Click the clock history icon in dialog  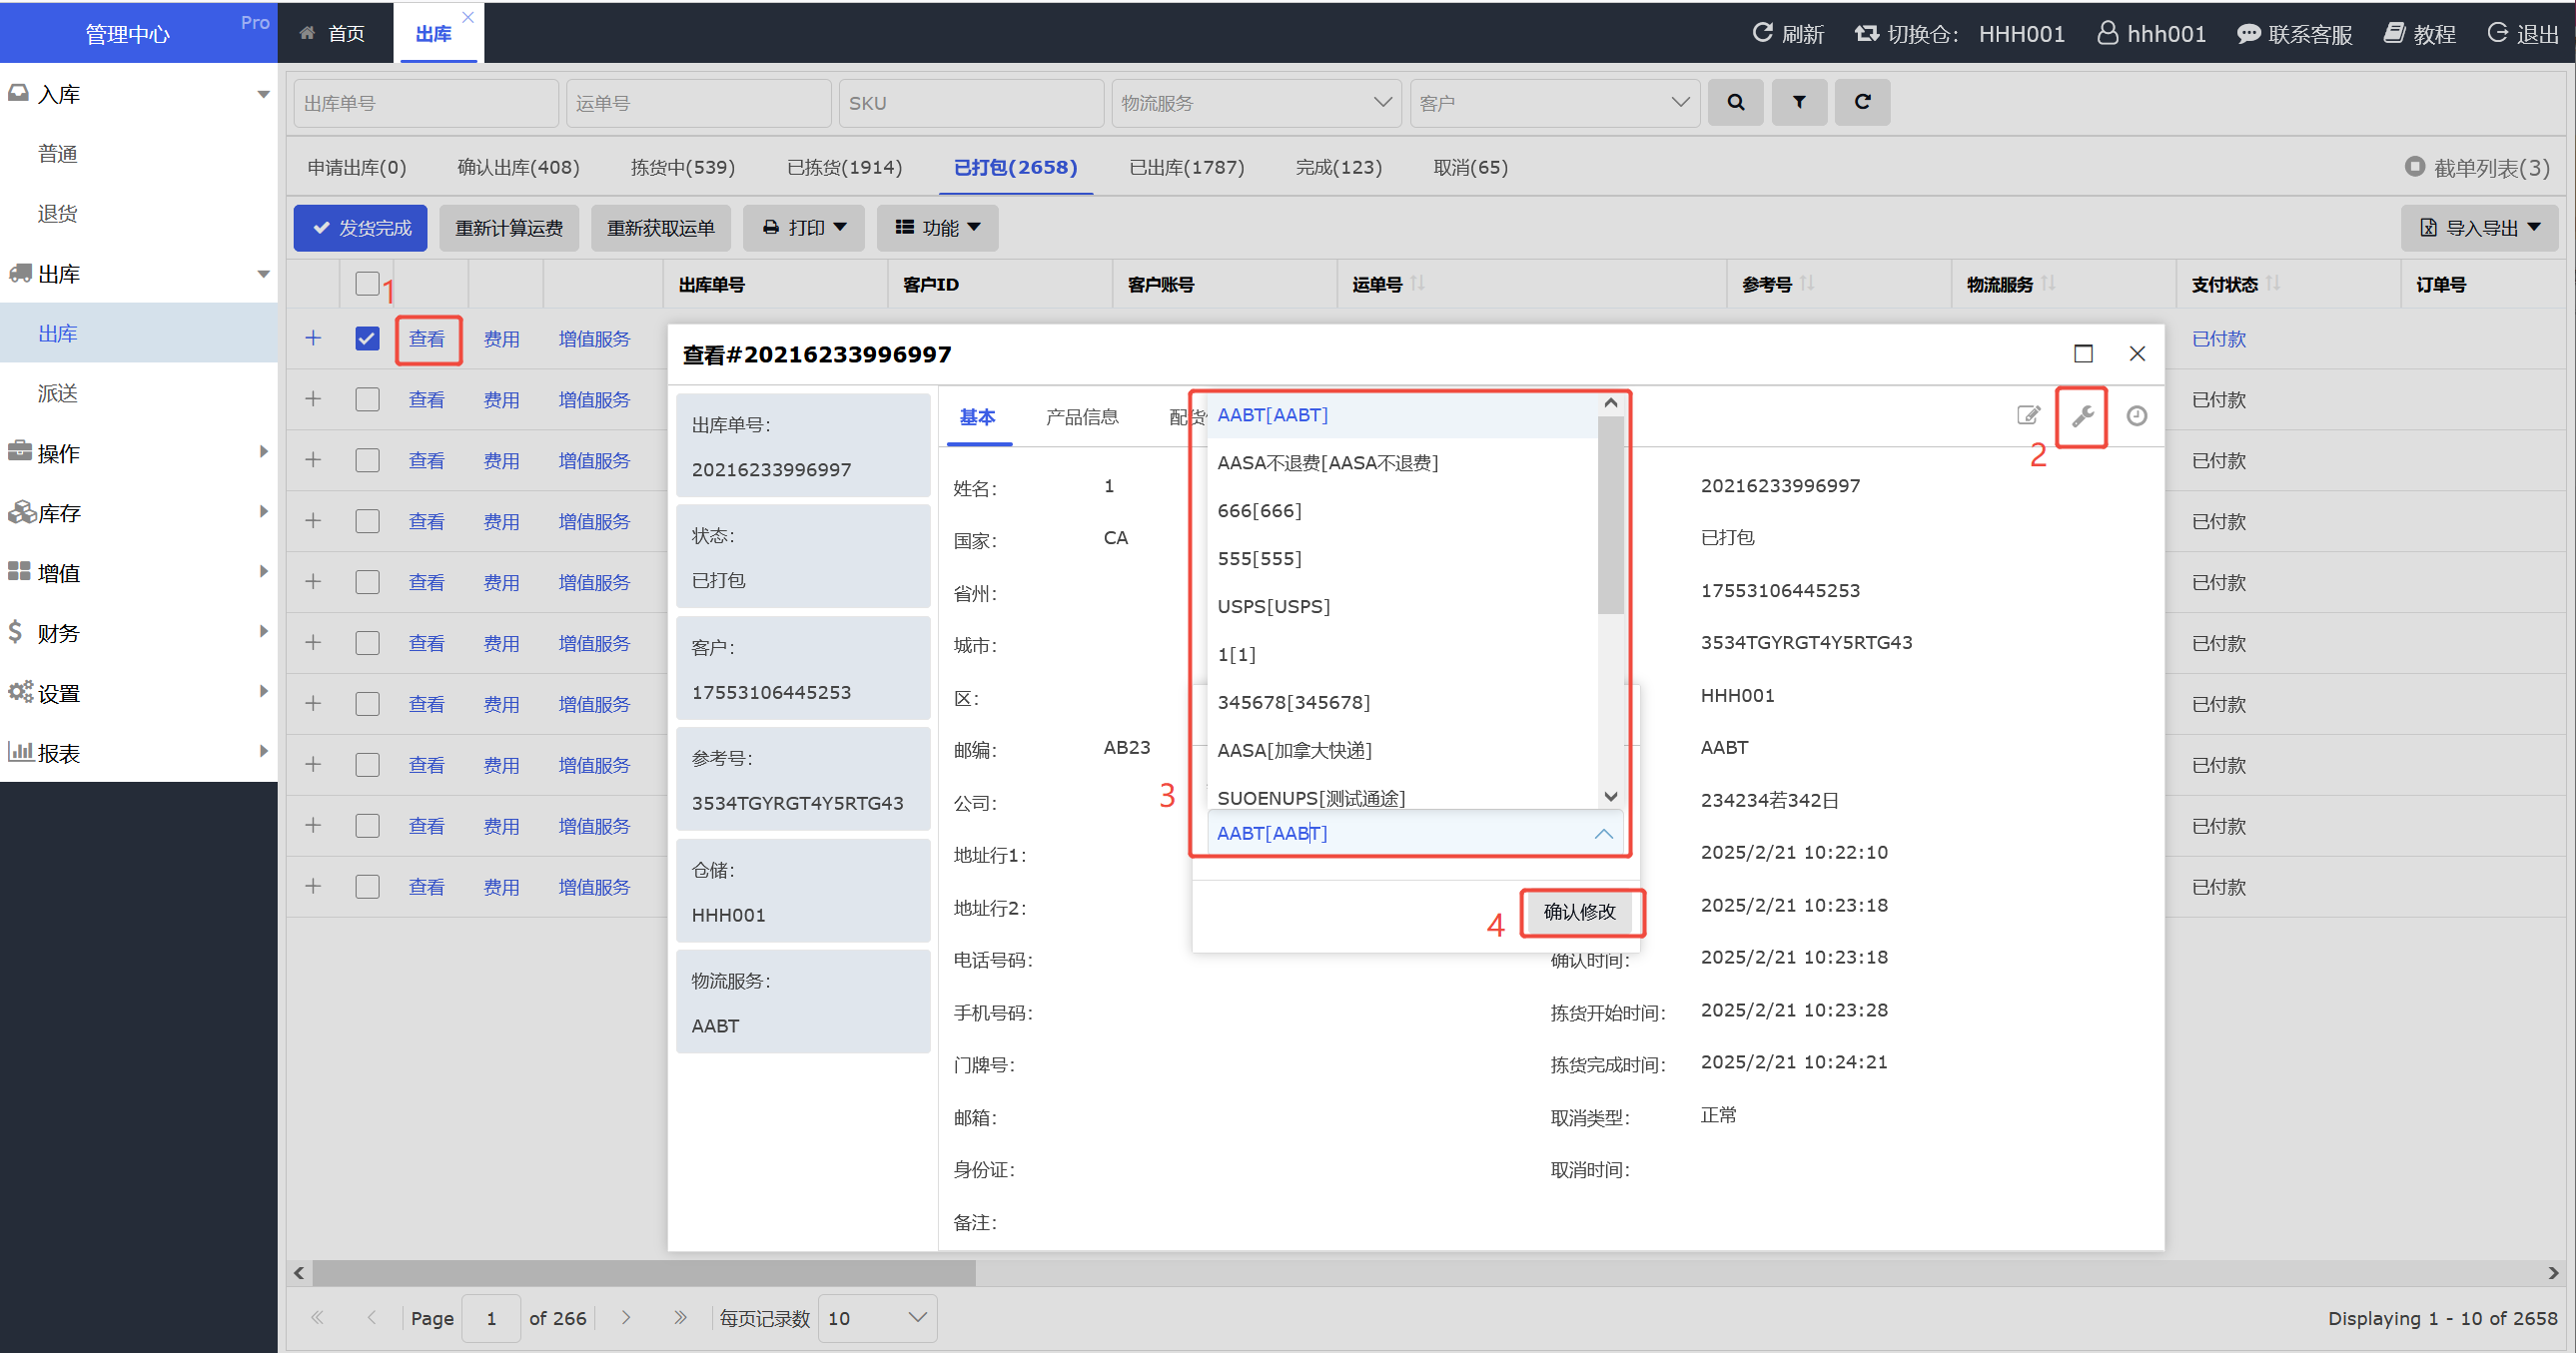(x=2137, y=416)
